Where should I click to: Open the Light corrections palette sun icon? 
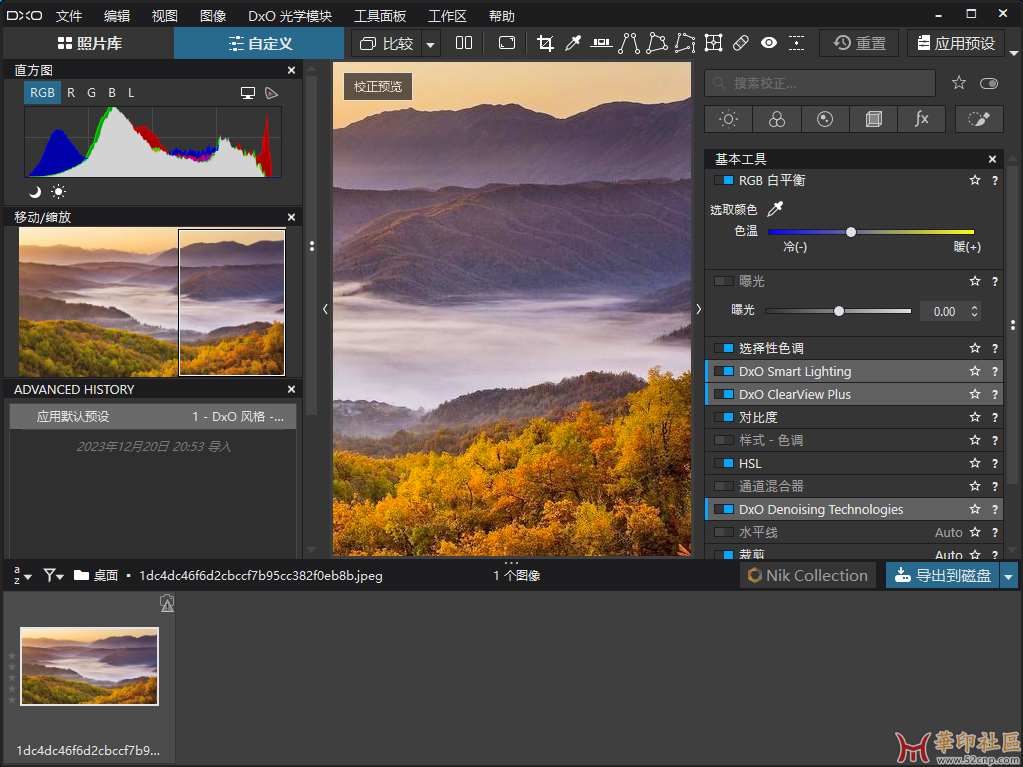point(728,119)
